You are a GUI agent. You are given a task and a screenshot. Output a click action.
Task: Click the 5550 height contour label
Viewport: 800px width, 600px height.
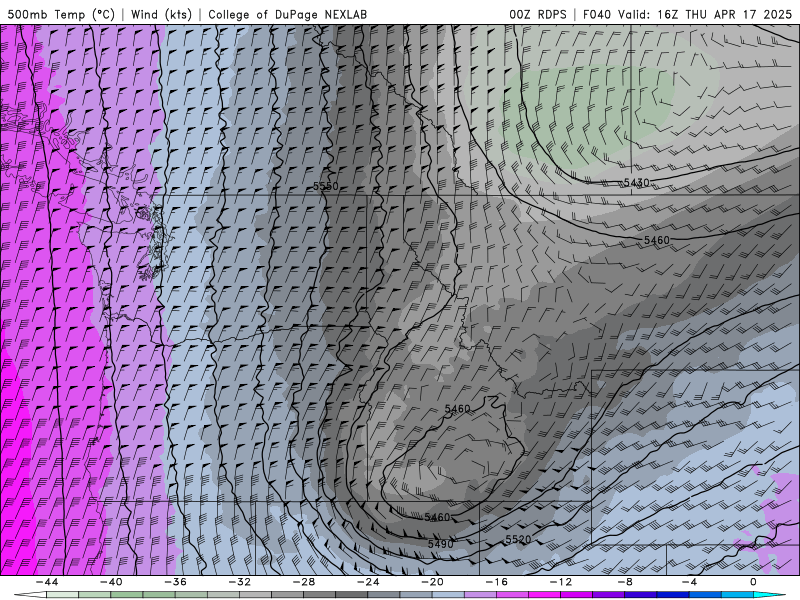tap(326, 186)
